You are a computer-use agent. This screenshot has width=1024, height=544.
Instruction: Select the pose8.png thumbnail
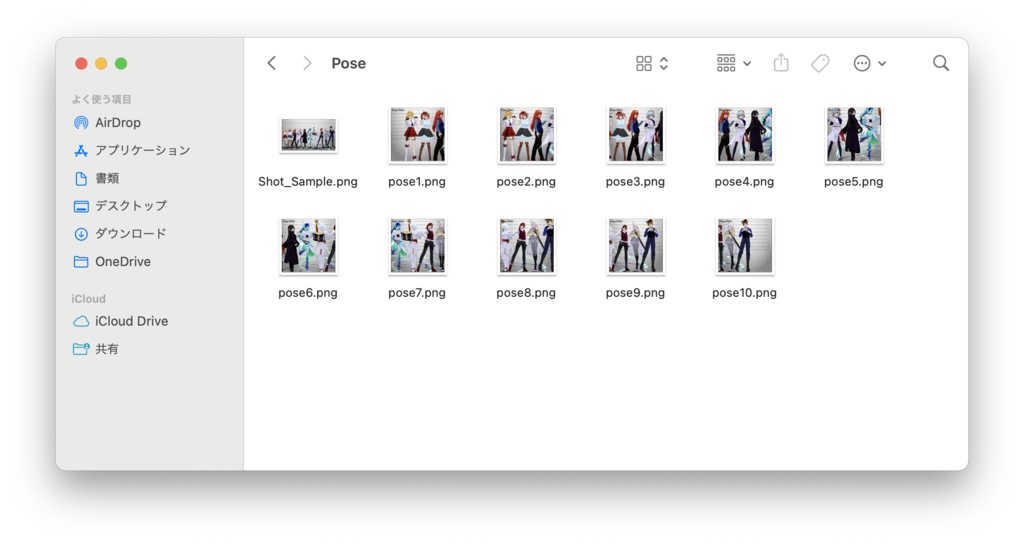526,246
